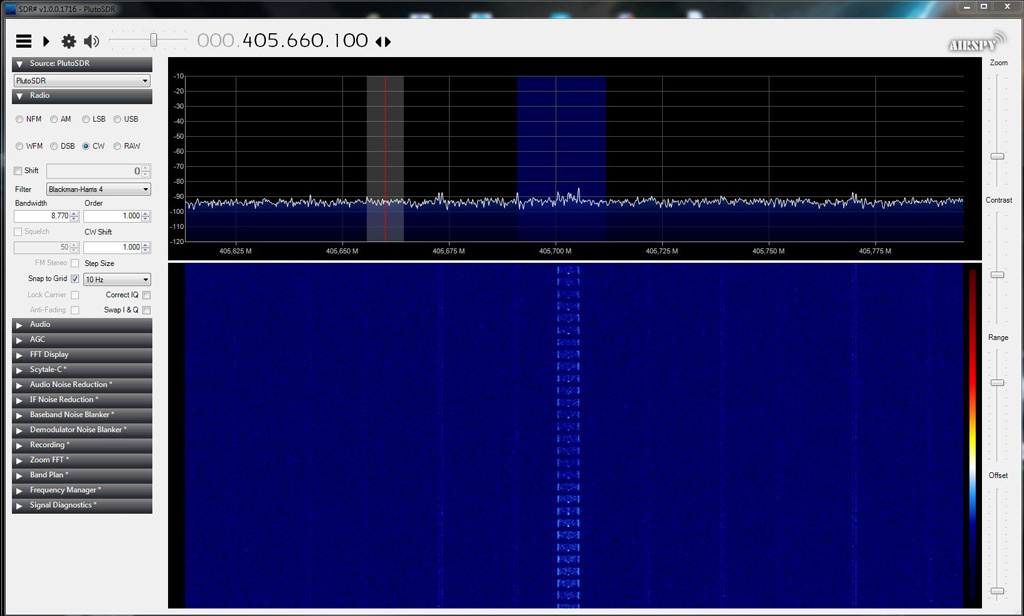Viewport: 1024px width, 616px height.
Task: Expand the Demodulator Noise Blanker panel
Action: 82,430
